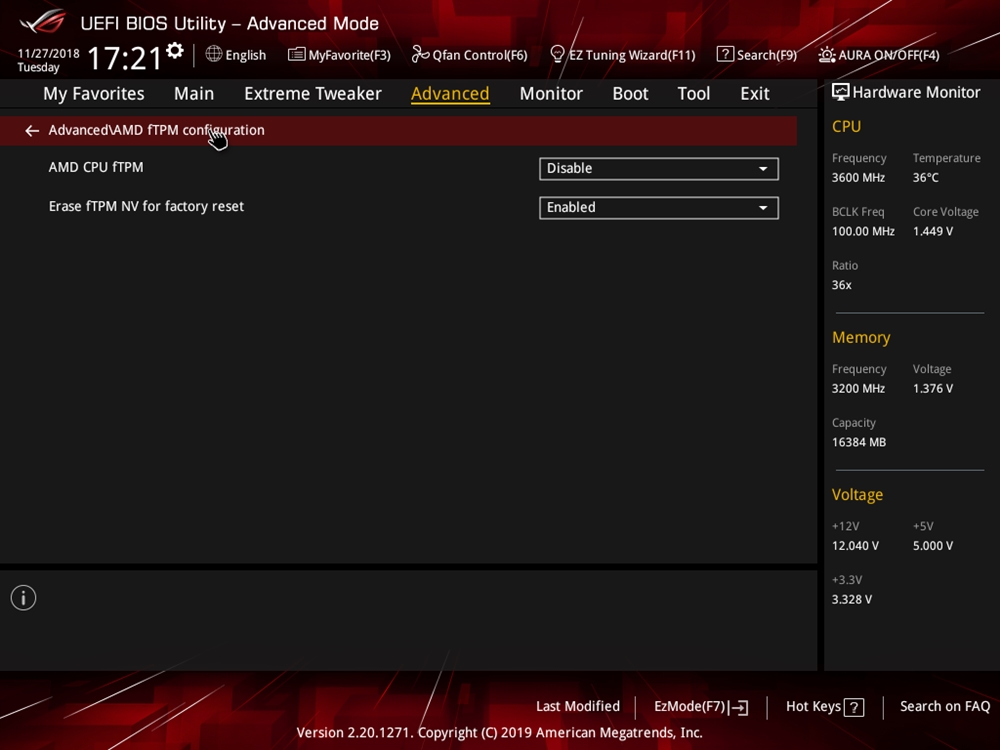
Task: Click arrow of Erase fTPM NV dropdown
Action: [763, 208]
